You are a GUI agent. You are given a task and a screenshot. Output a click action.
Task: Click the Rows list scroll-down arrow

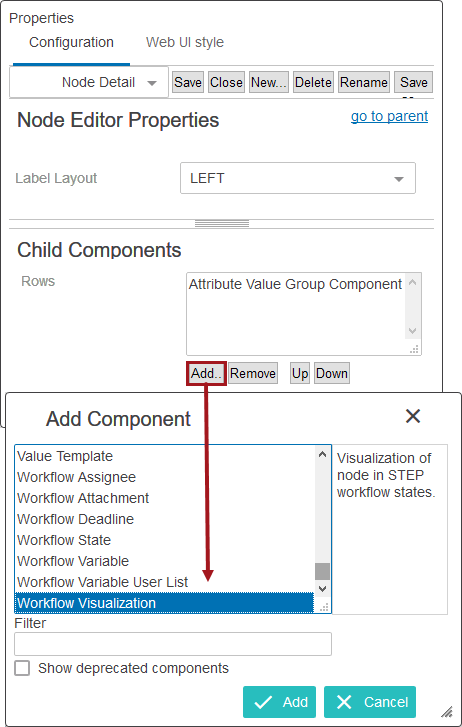(412, 331)
